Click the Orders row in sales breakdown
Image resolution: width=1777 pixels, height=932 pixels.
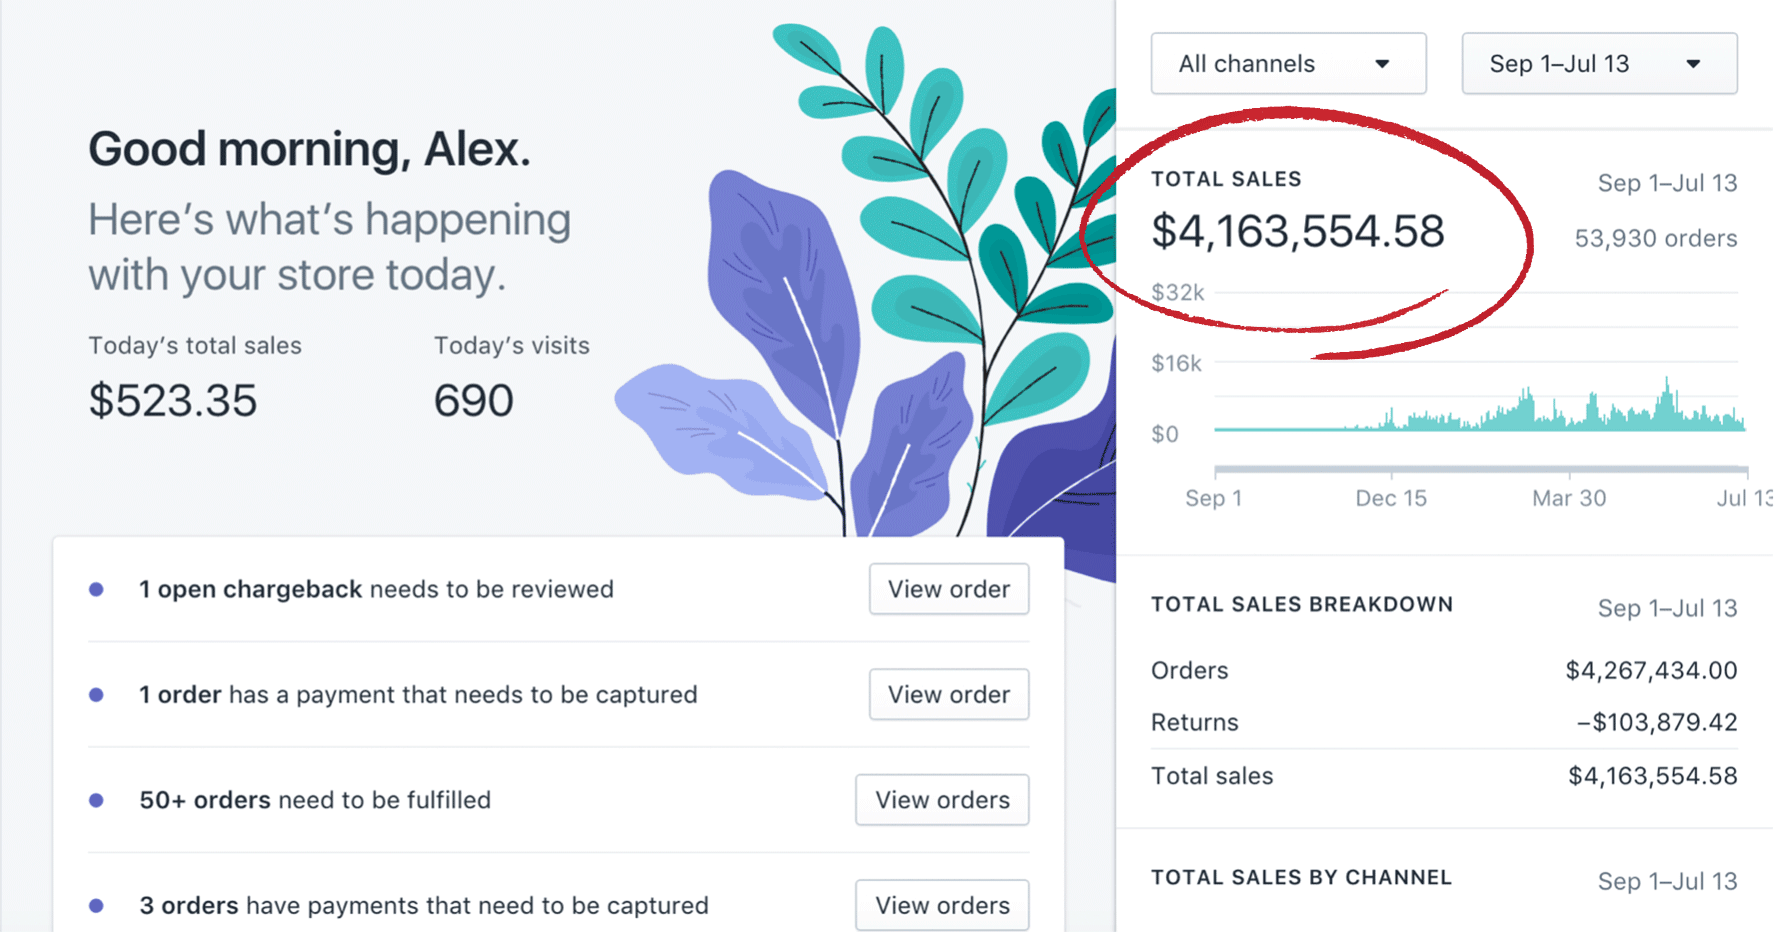pos(1443,670)
